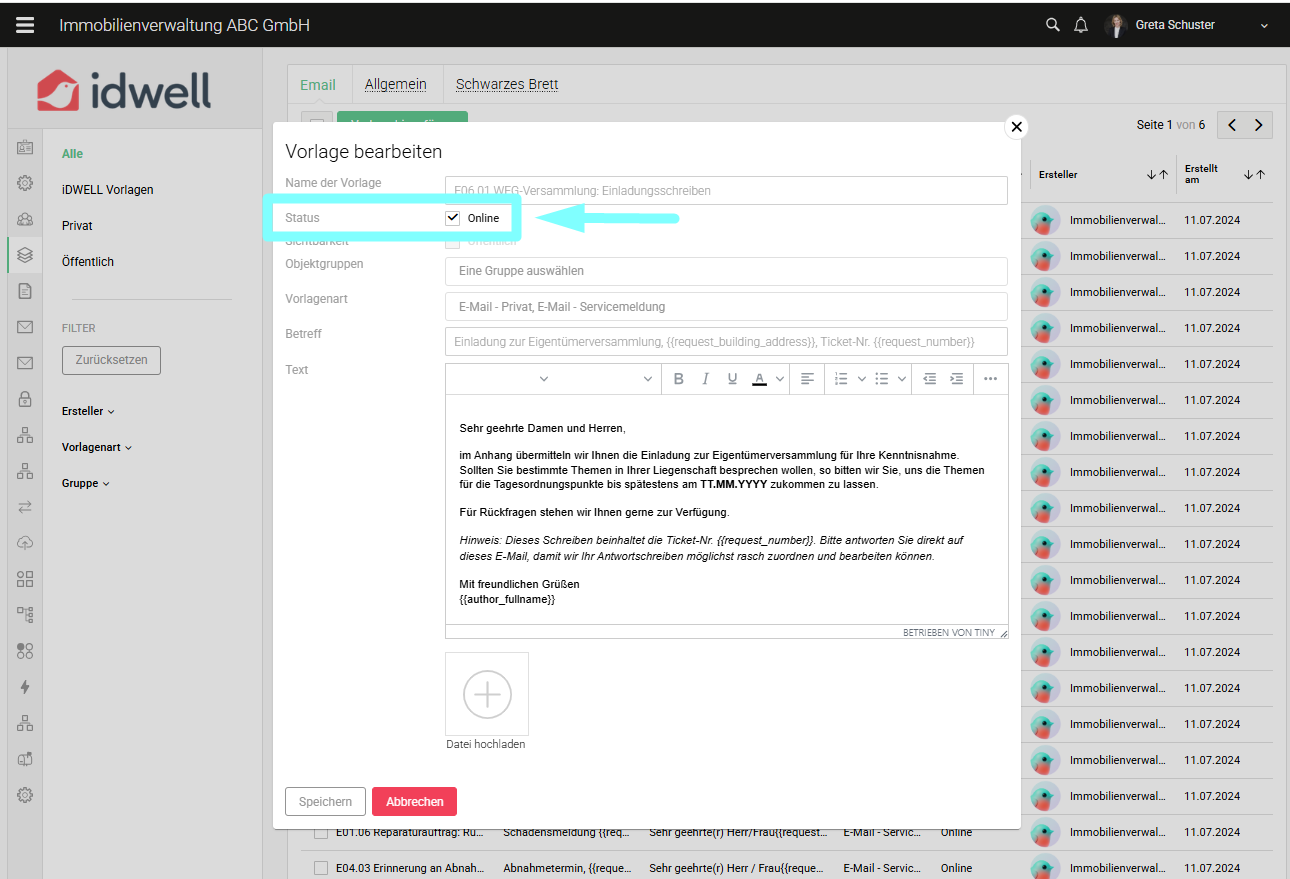The width and height of the screenshot is (1290, 879).
Task: Switch to the Schwarzes Brett tab
Action: pyautogui.click(x=507, y=85)
